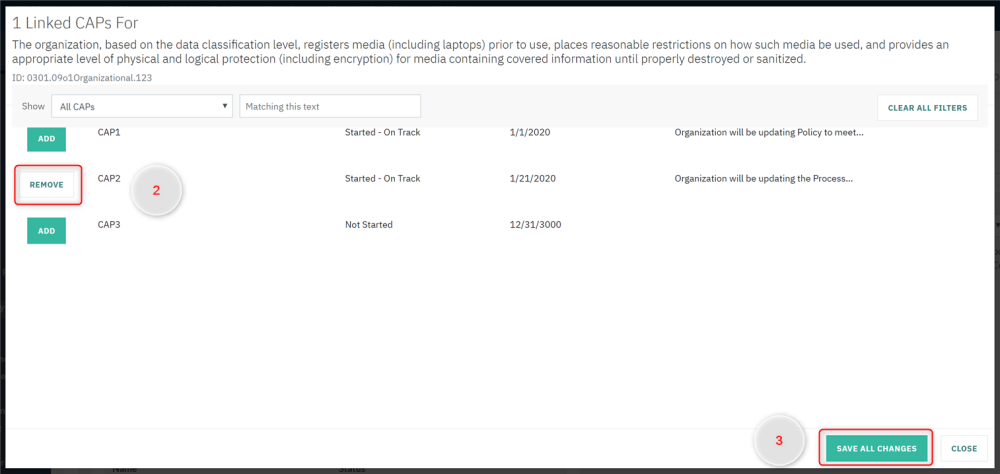The width and height of the screenshot is (1000, 474).
Task: Remove the linked CAP2
Action: (x=47, y=185)
